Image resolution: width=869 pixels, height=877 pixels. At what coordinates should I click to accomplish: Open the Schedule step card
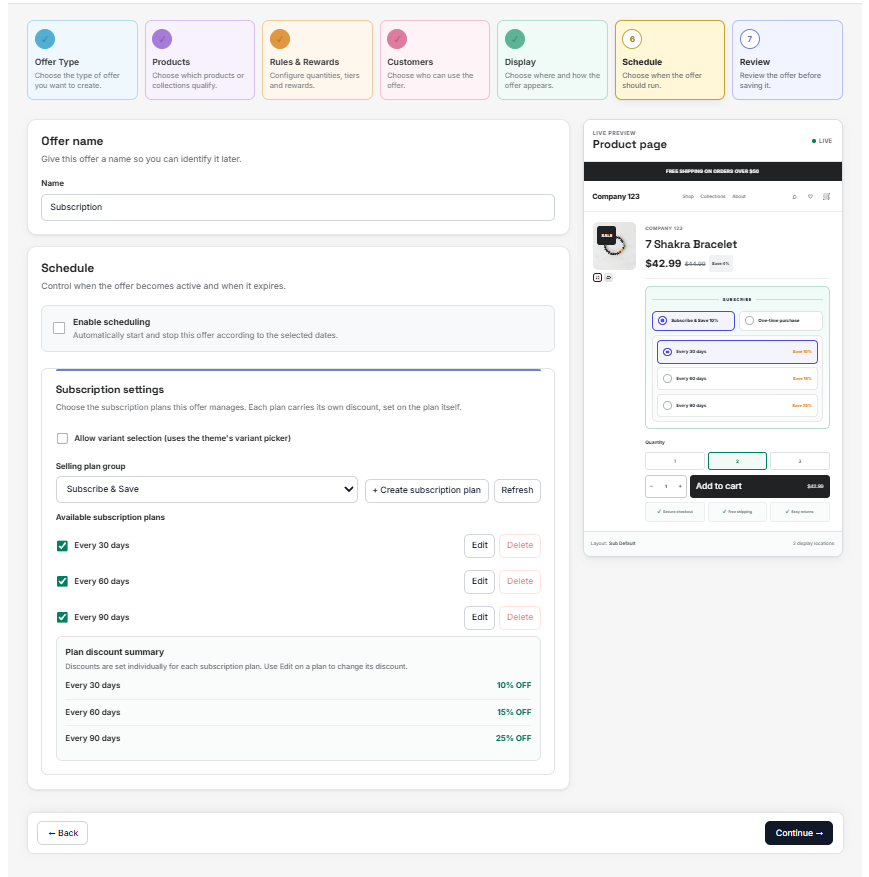click(669, 60)
